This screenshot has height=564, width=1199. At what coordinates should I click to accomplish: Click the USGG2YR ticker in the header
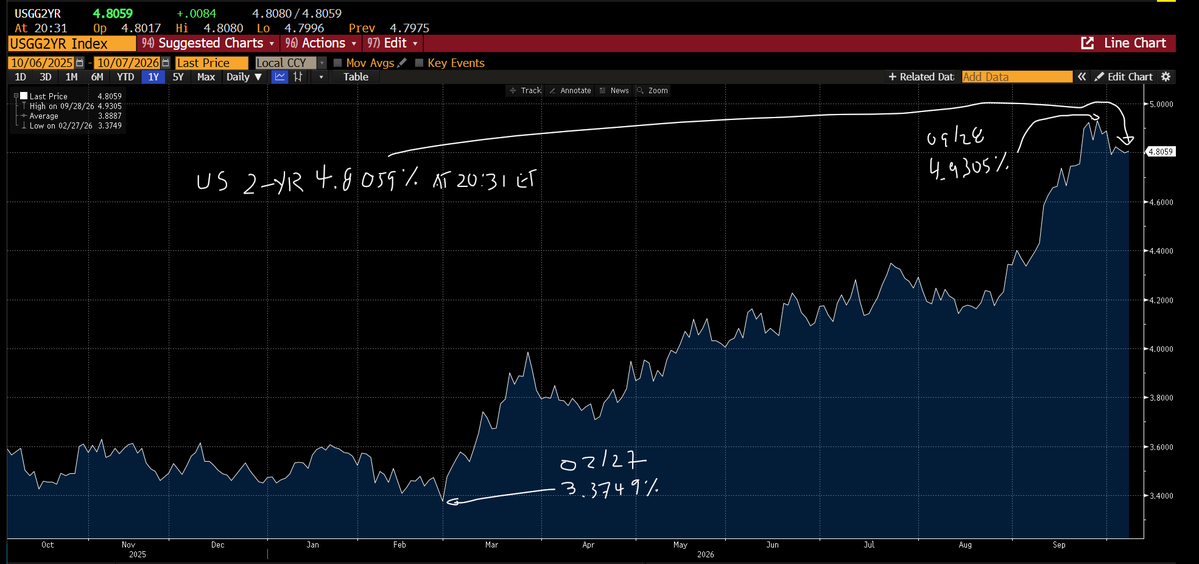click(x=37, y=14)
